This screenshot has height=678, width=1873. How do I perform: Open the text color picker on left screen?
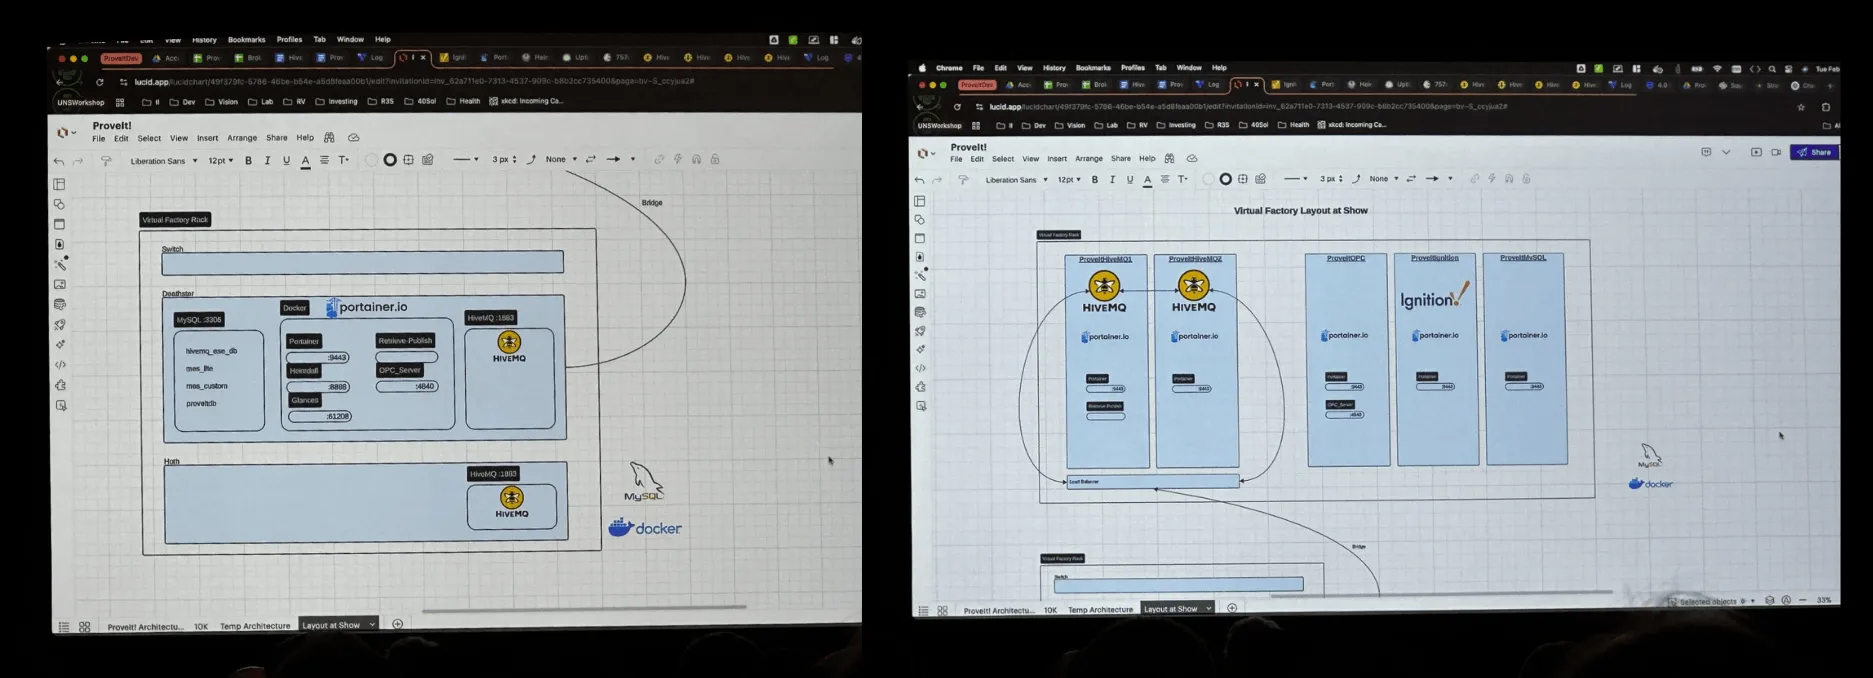pyautogui.click(x=305, y=161)
